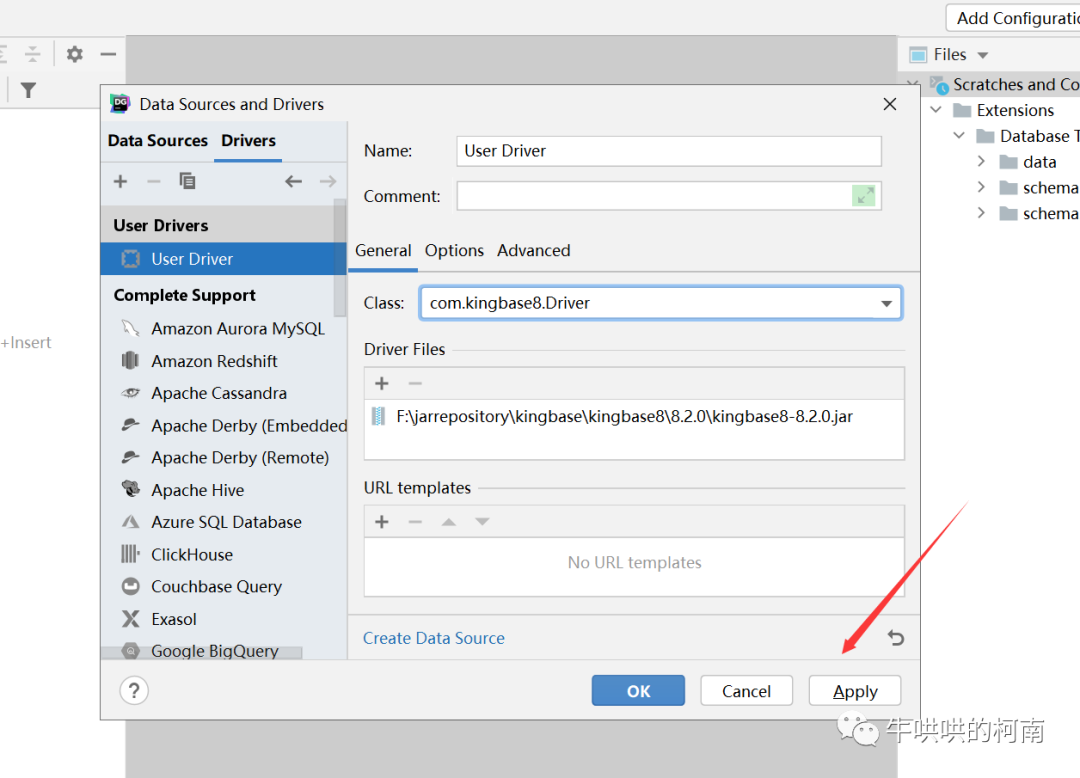Image resolution: width=1080 pixels, height=778 pixels.
Task: Select the Extensions folder label
Action: (x=1015, y=110)
